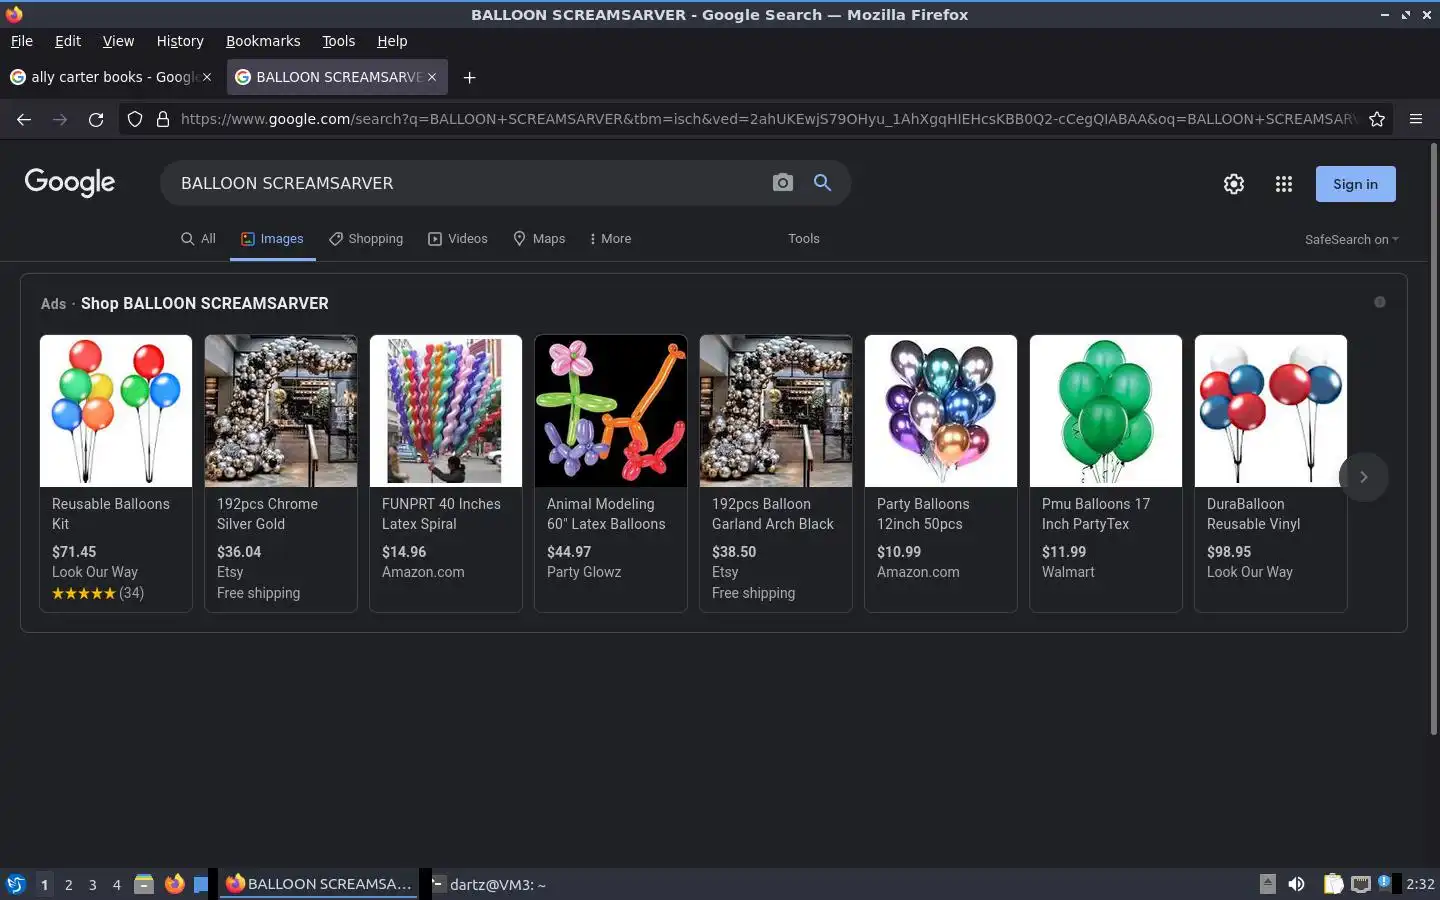Open Party Balloons 12inch 50pcs ad

(x=941, y=473)
